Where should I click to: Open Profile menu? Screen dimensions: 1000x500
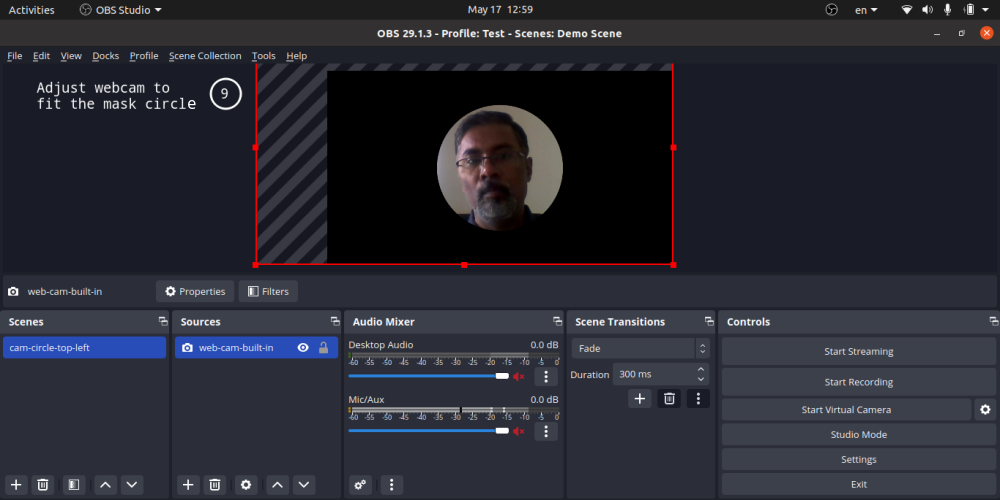[144, 55]
